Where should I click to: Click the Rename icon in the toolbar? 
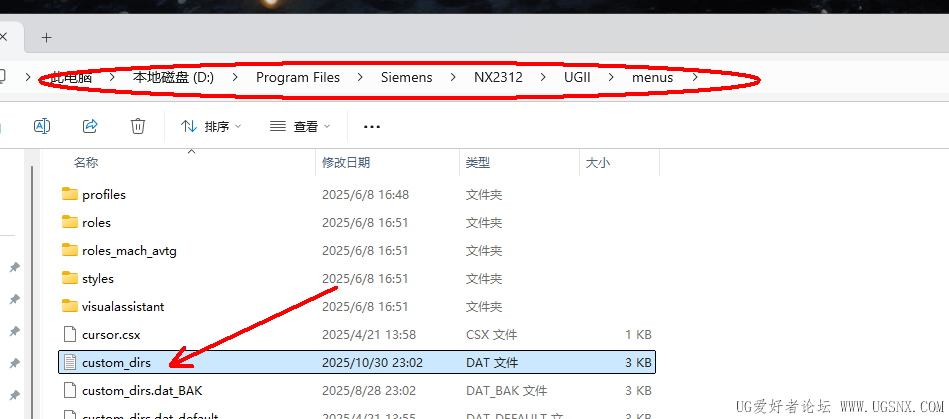click(42, 126)
